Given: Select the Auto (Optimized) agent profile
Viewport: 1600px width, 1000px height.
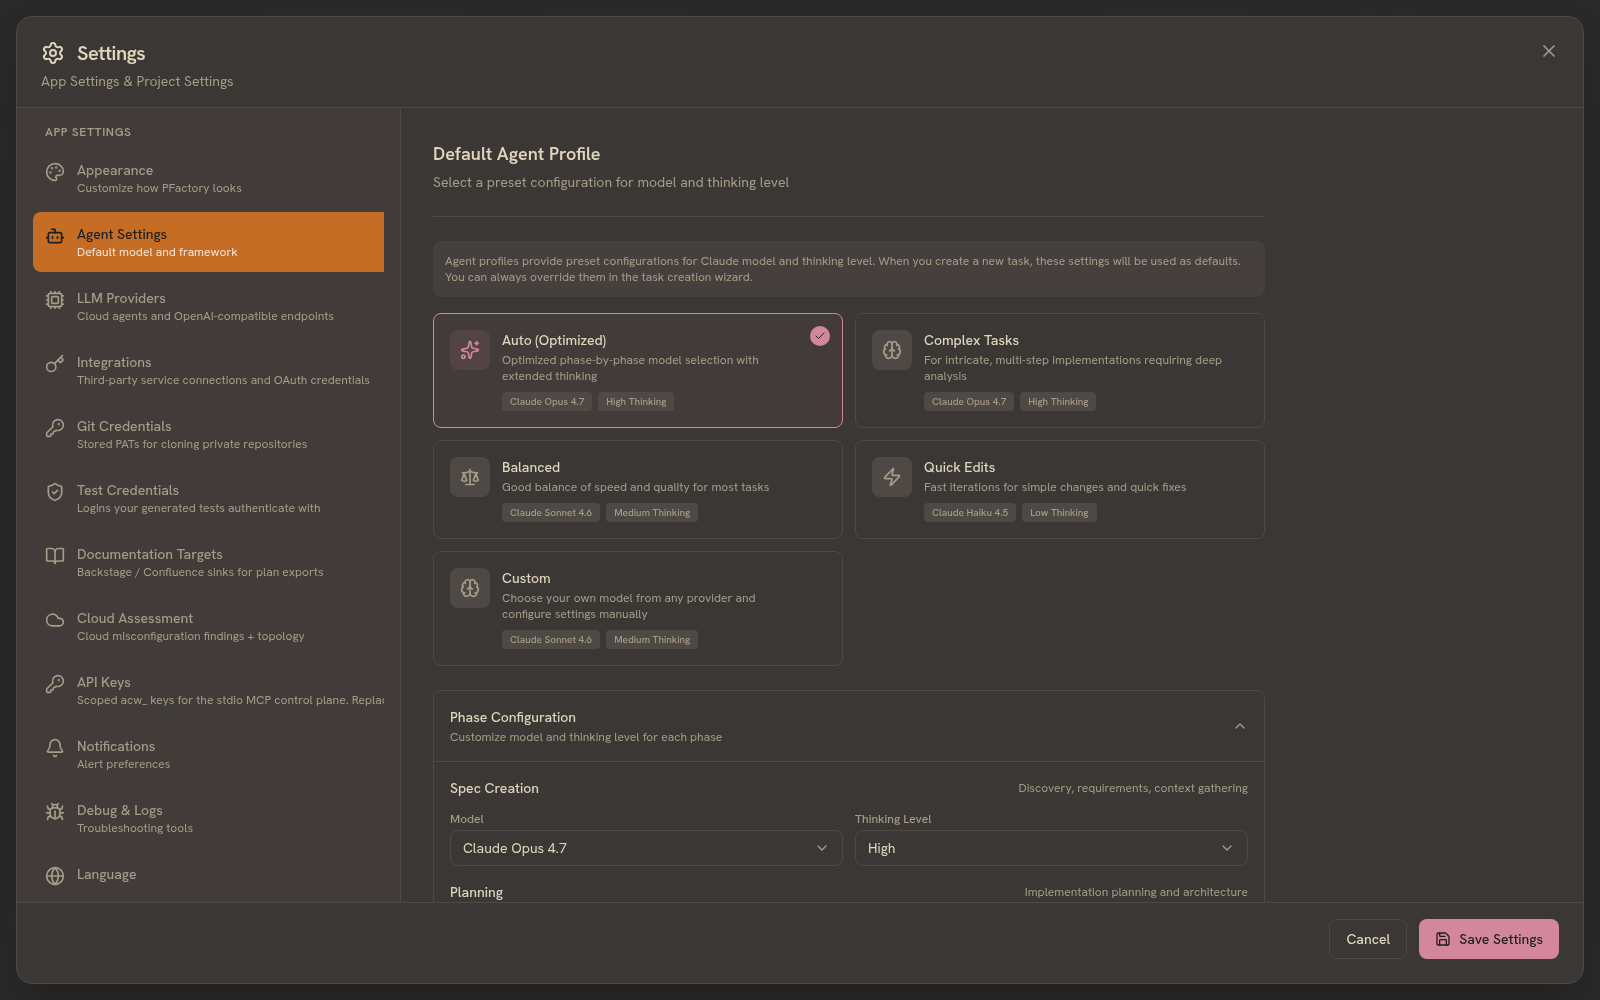Looking at the screenshot, I should (638, 370).
